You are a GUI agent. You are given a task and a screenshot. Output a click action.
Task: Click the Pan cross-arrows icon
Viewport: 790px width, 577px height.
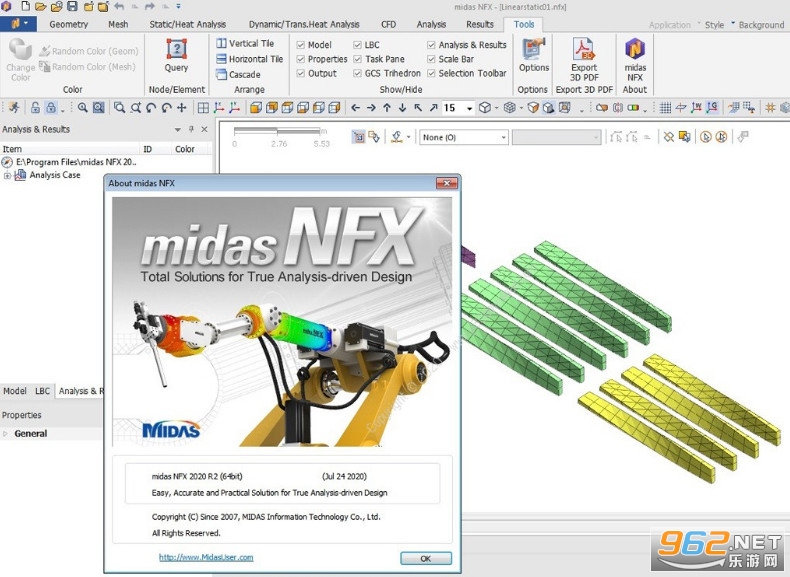pyautogui.click(x=182, y=107)
